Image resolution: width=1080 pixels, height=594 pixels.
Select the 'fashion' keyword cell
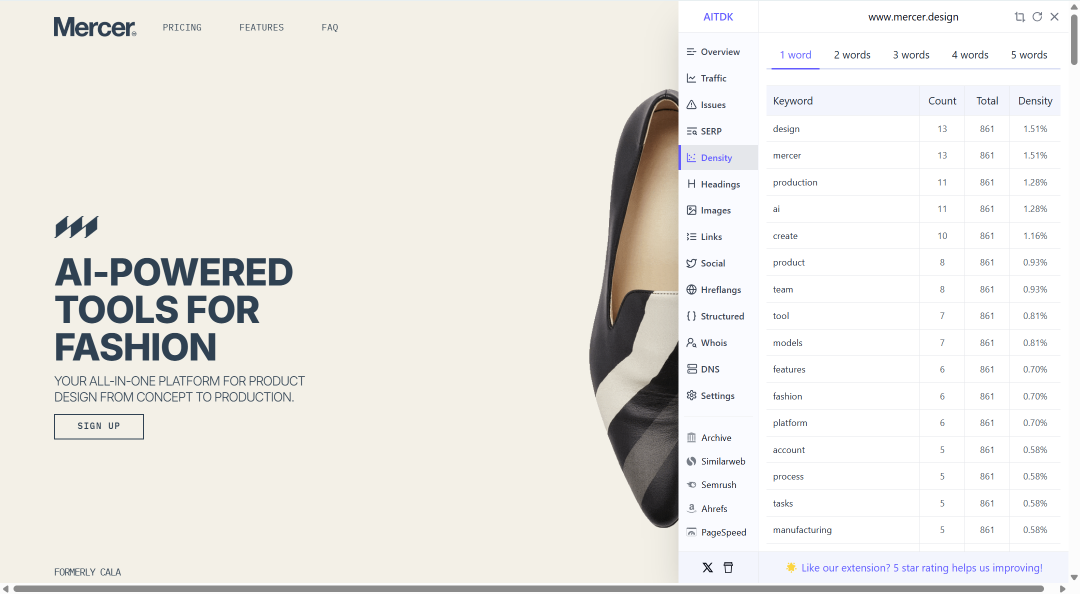(843, 396)
